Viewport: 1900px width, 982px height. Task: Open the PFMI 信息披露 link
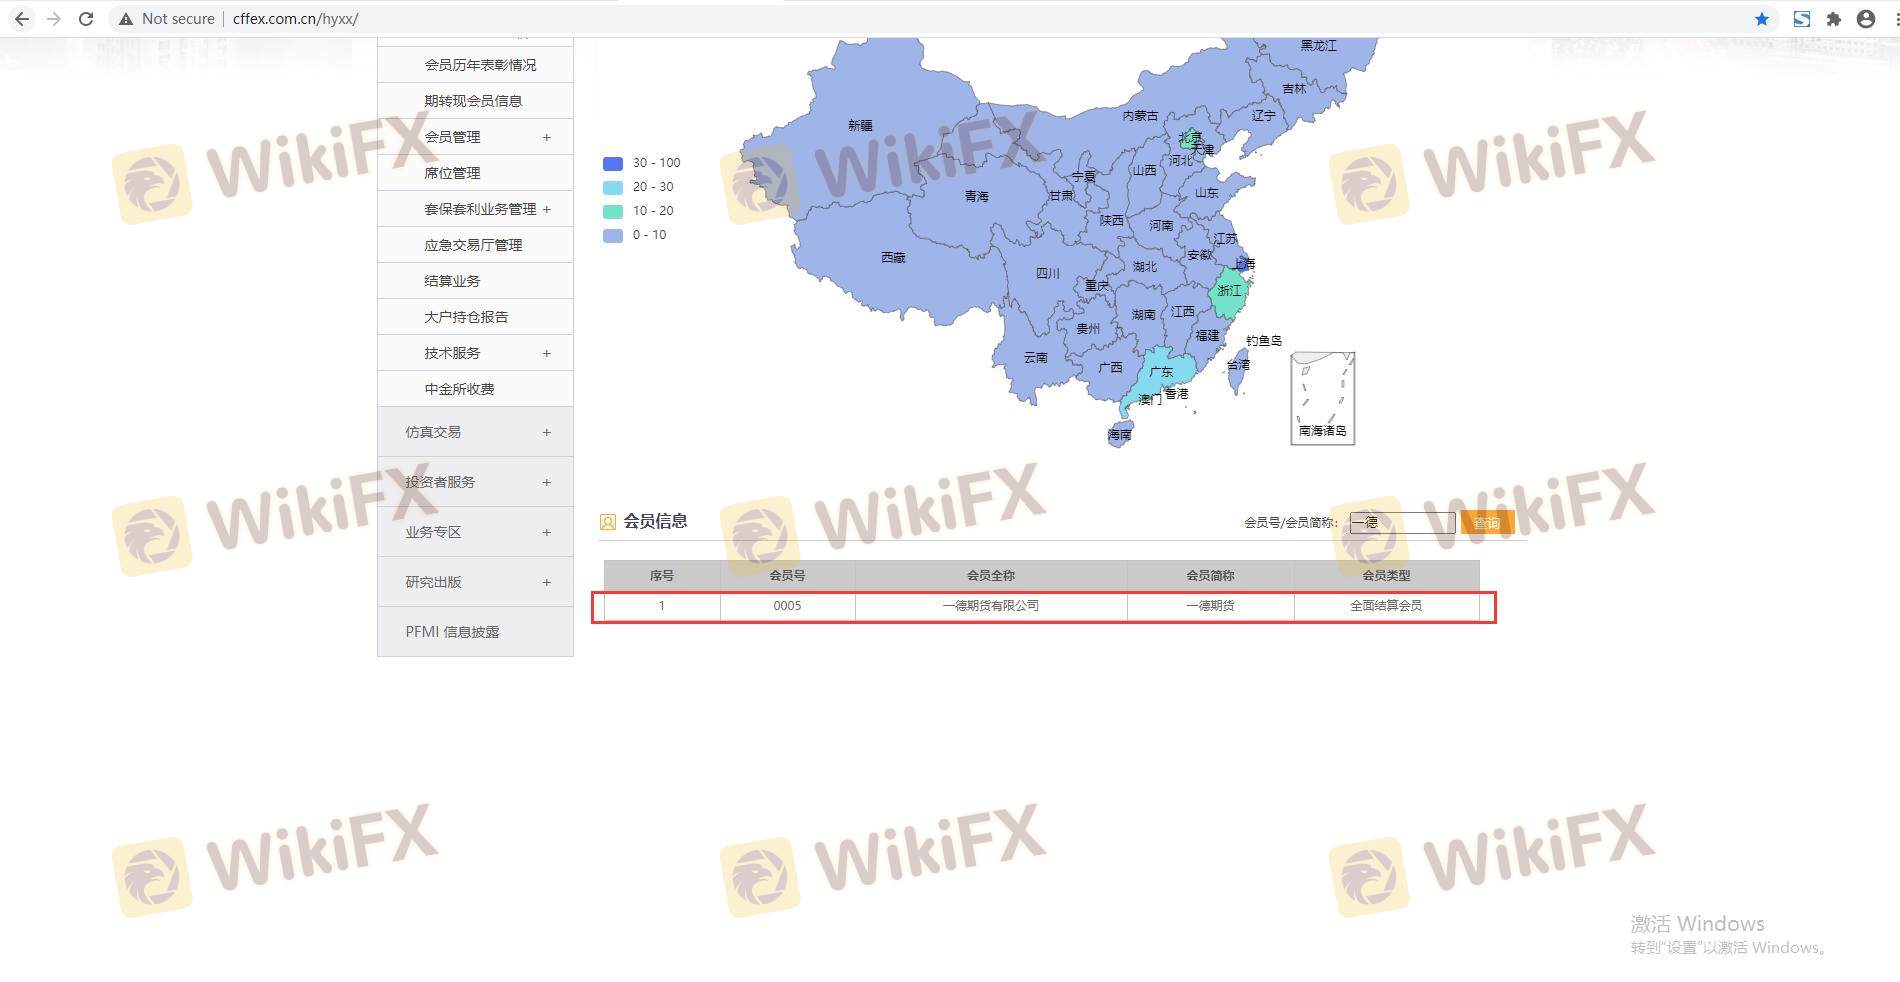coord(452,632)
